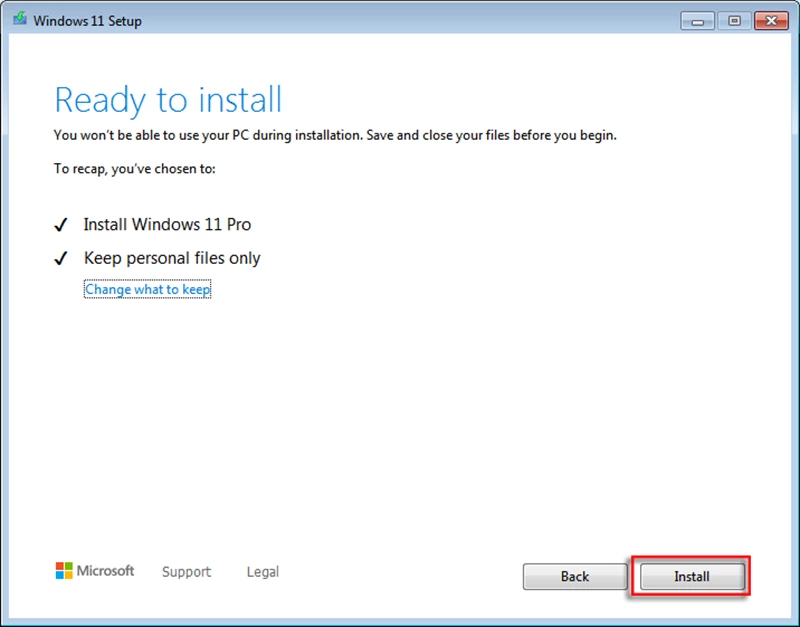800x627 pixels.
Task: Go back with the Back button
Action: pos(575,576)
